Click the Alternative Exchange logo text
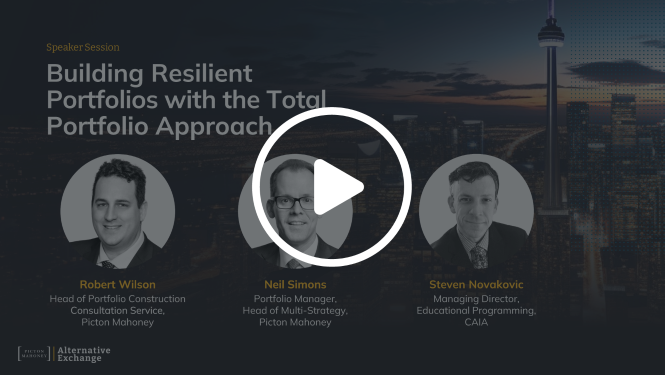 click(x=84, y=354)
